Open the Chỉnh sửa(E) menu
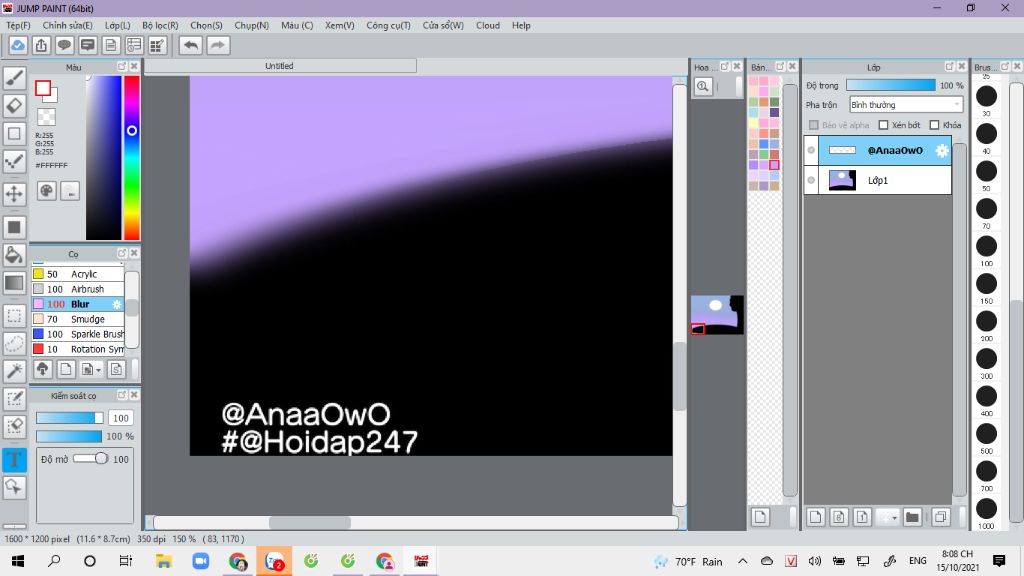 pyautogui.click(x=67, y=25)
